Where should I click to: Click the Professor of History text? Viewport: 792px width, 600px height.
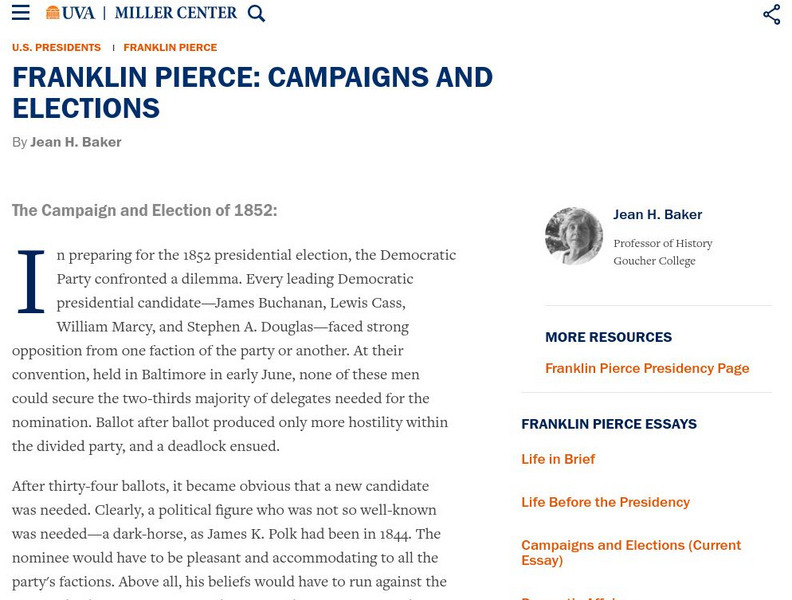click(x=663, y=243)
